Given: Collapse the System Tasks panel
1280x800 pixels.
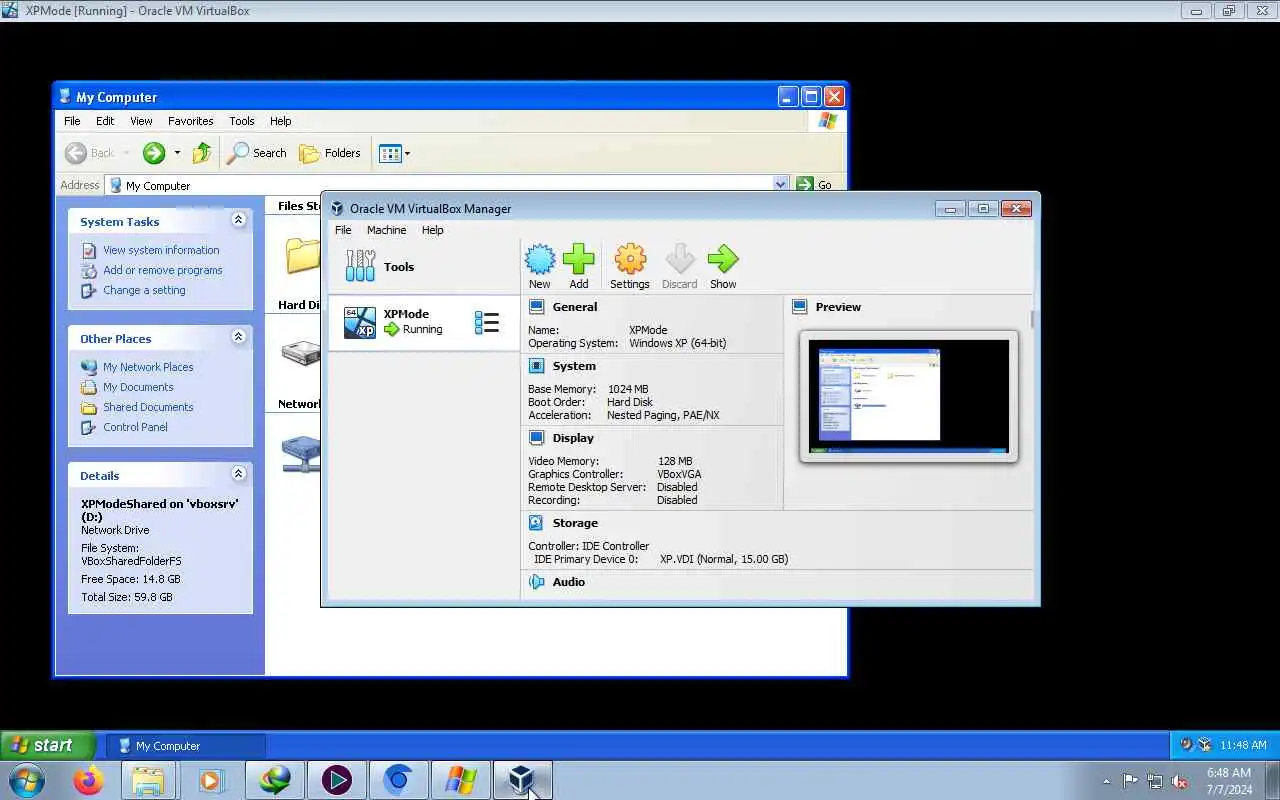Looking at the screenshot, I should pyautogui.click(x=238, y=220).
